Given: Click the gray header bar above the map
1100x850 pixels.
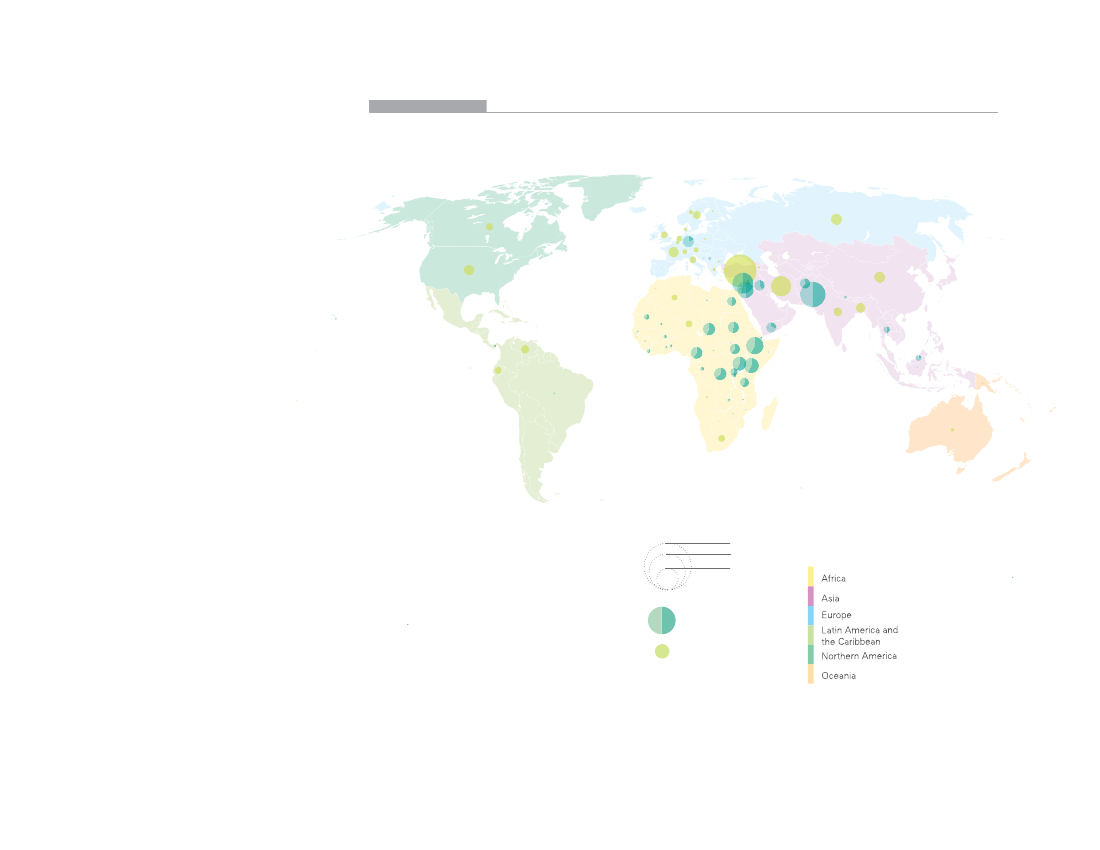Looking at the screenshot, I should coord(427,106).
